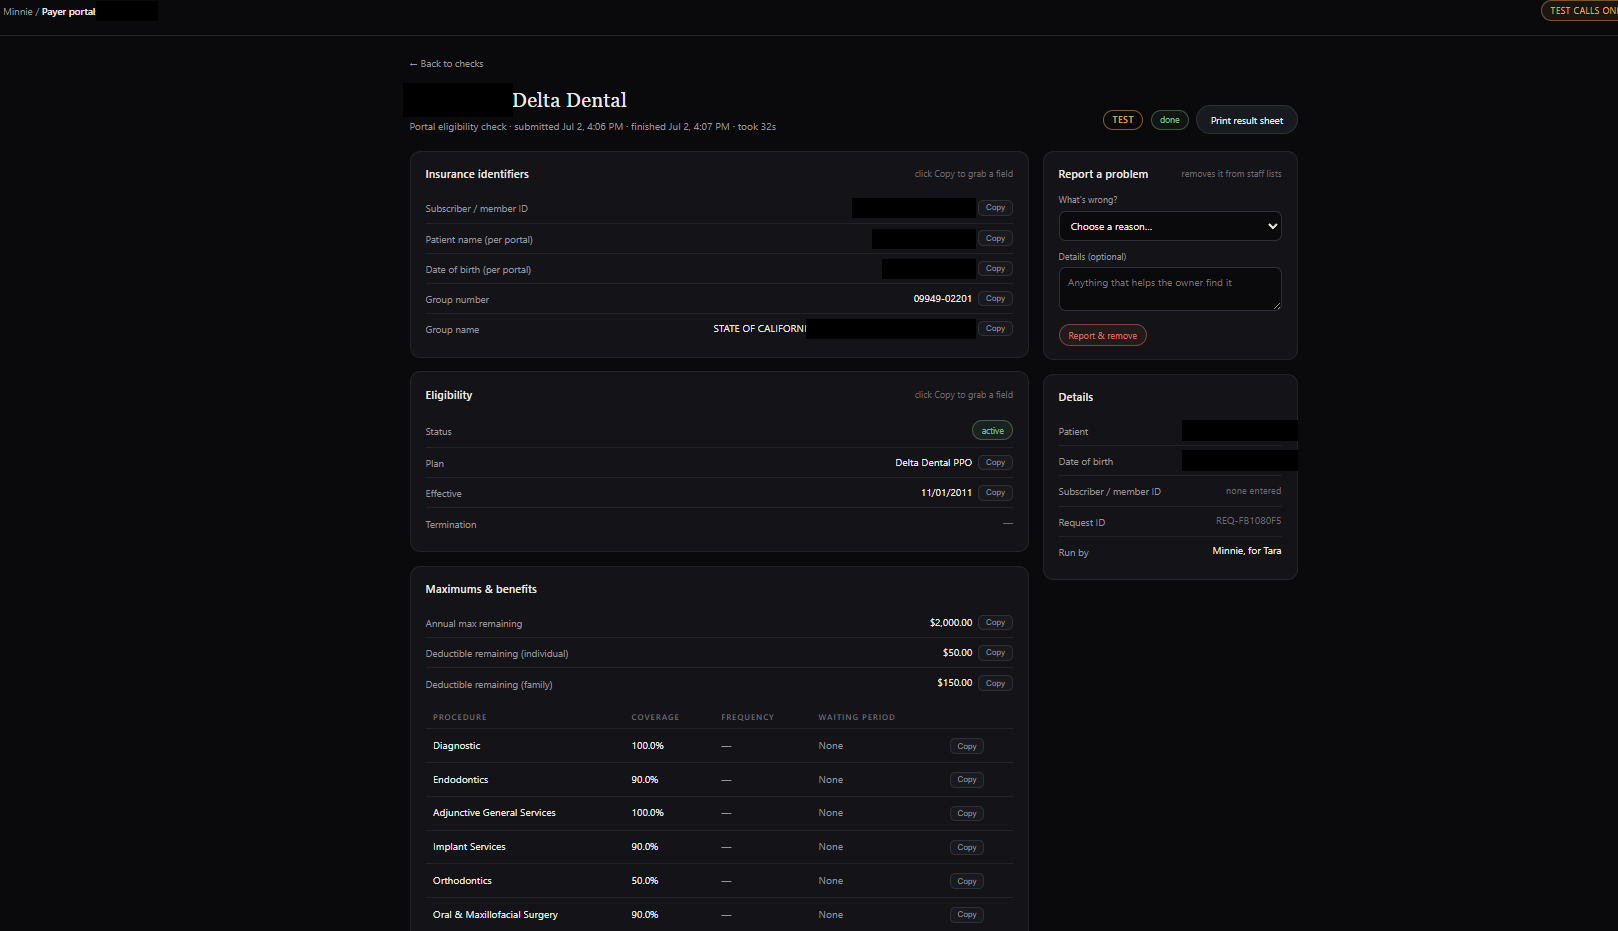Click the 'STATE OF CALIFORNI' group name text

coord(759,329)
